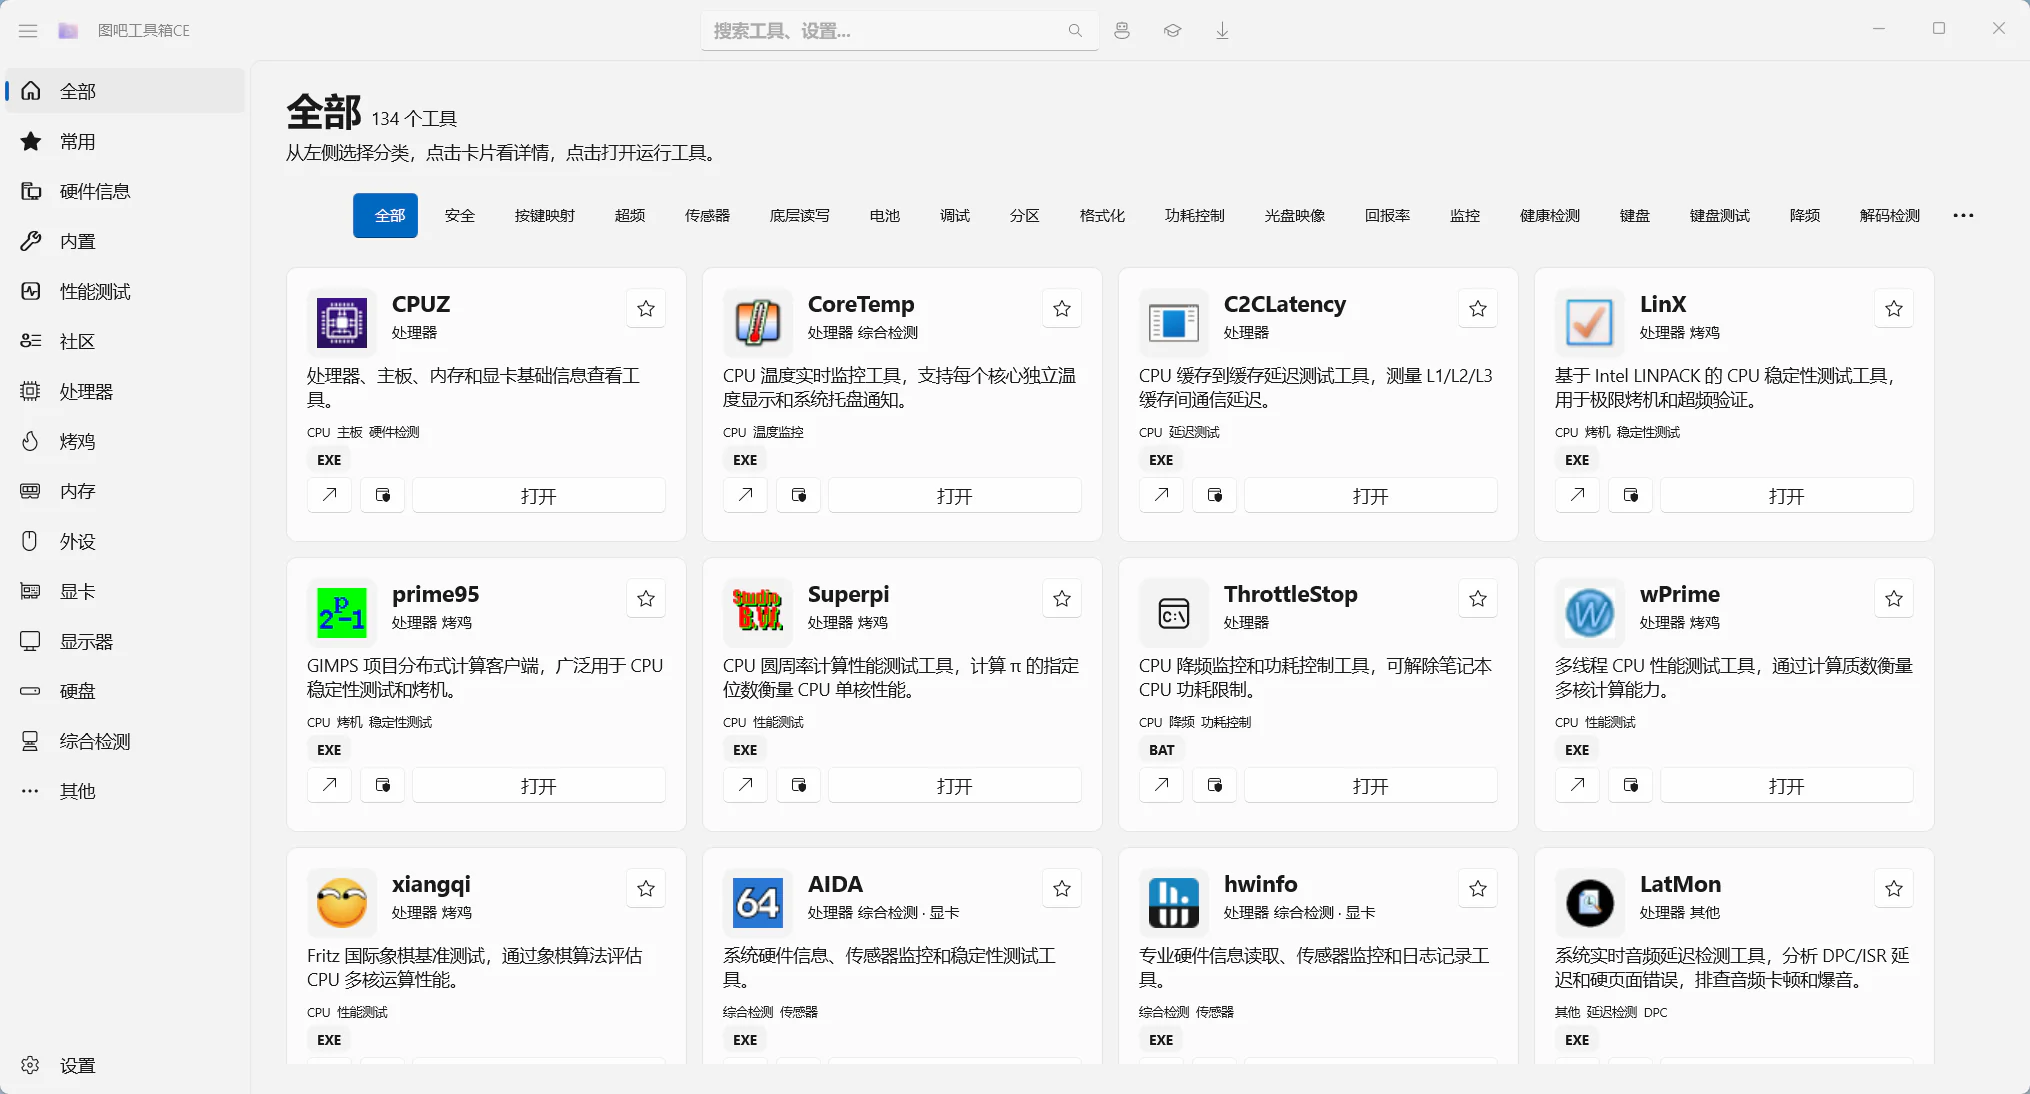Viewport: 2030px width, 1094px height.
Task: Filter by the 安全 tag
Action: click(x=460, y=216)
